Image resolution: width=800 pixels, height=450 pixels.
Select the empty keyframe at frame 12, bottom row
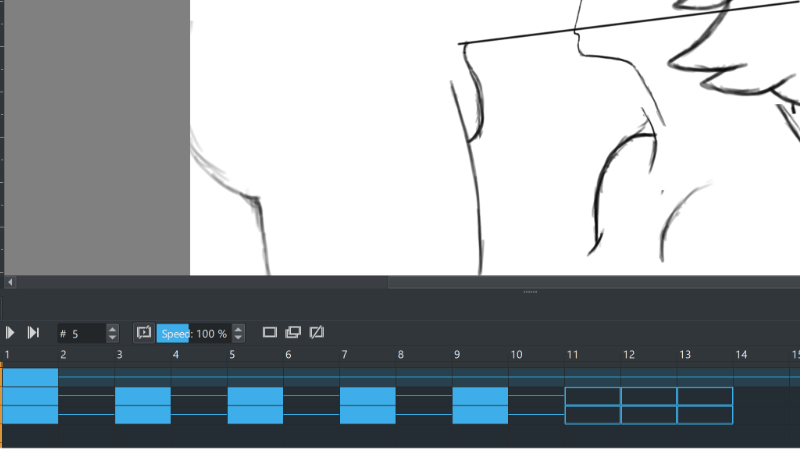649,414
